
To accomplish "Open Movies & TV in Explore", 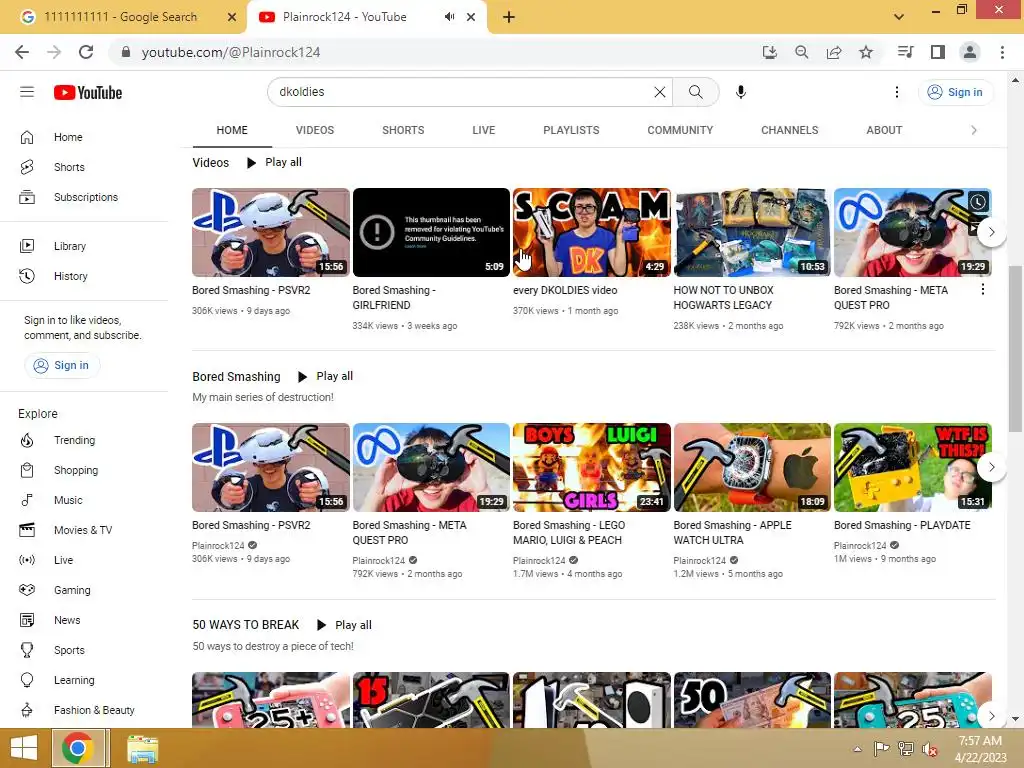I will (84, 530).
